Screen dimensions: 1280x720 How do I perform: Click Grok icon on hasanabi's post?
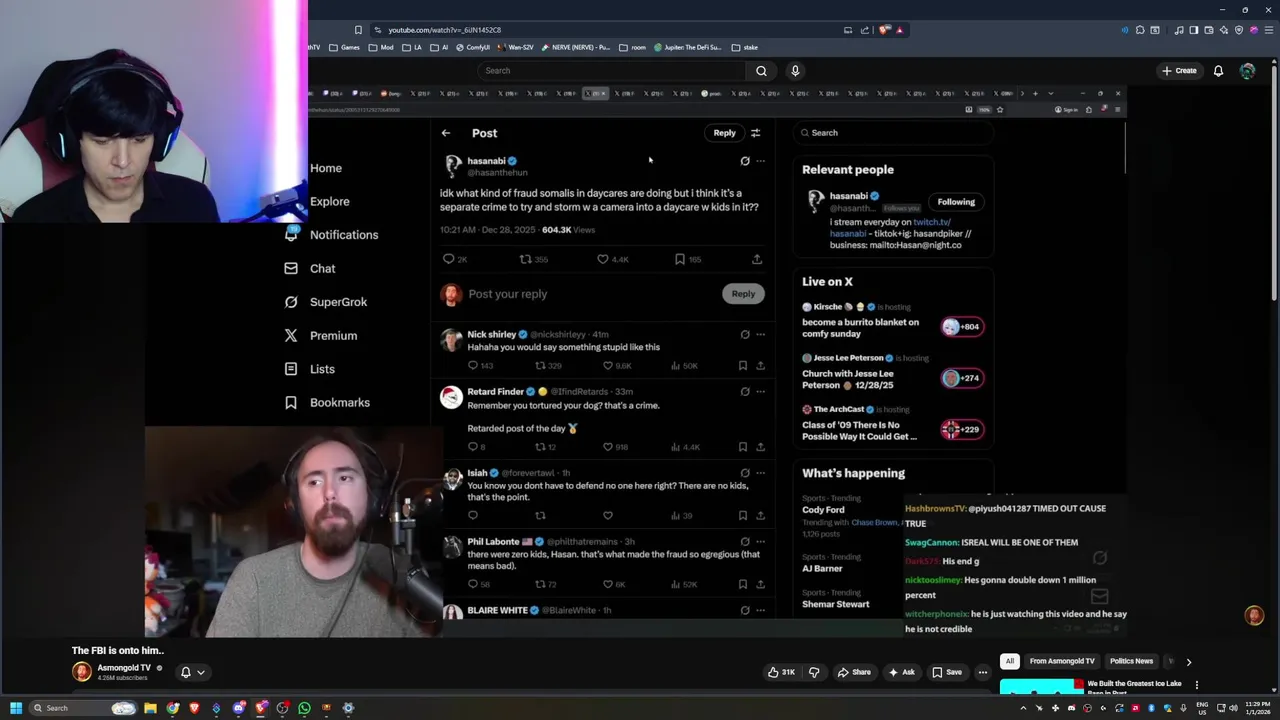click(745, 161)
